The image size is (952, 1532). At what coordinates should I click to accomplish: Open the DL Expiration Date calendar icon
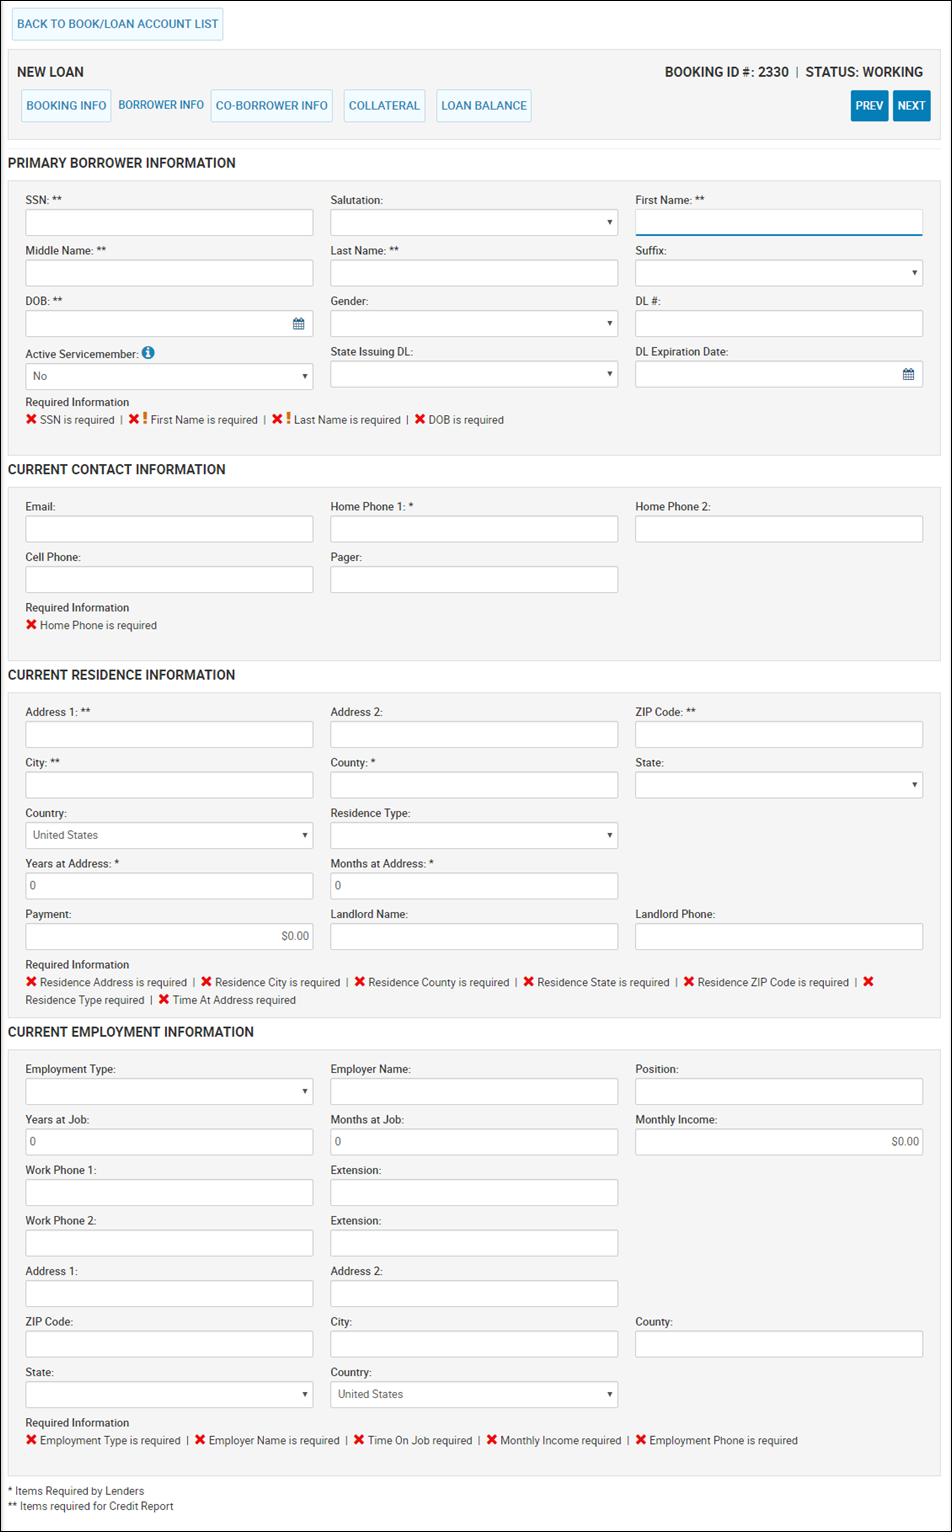[x=908, y=374]
